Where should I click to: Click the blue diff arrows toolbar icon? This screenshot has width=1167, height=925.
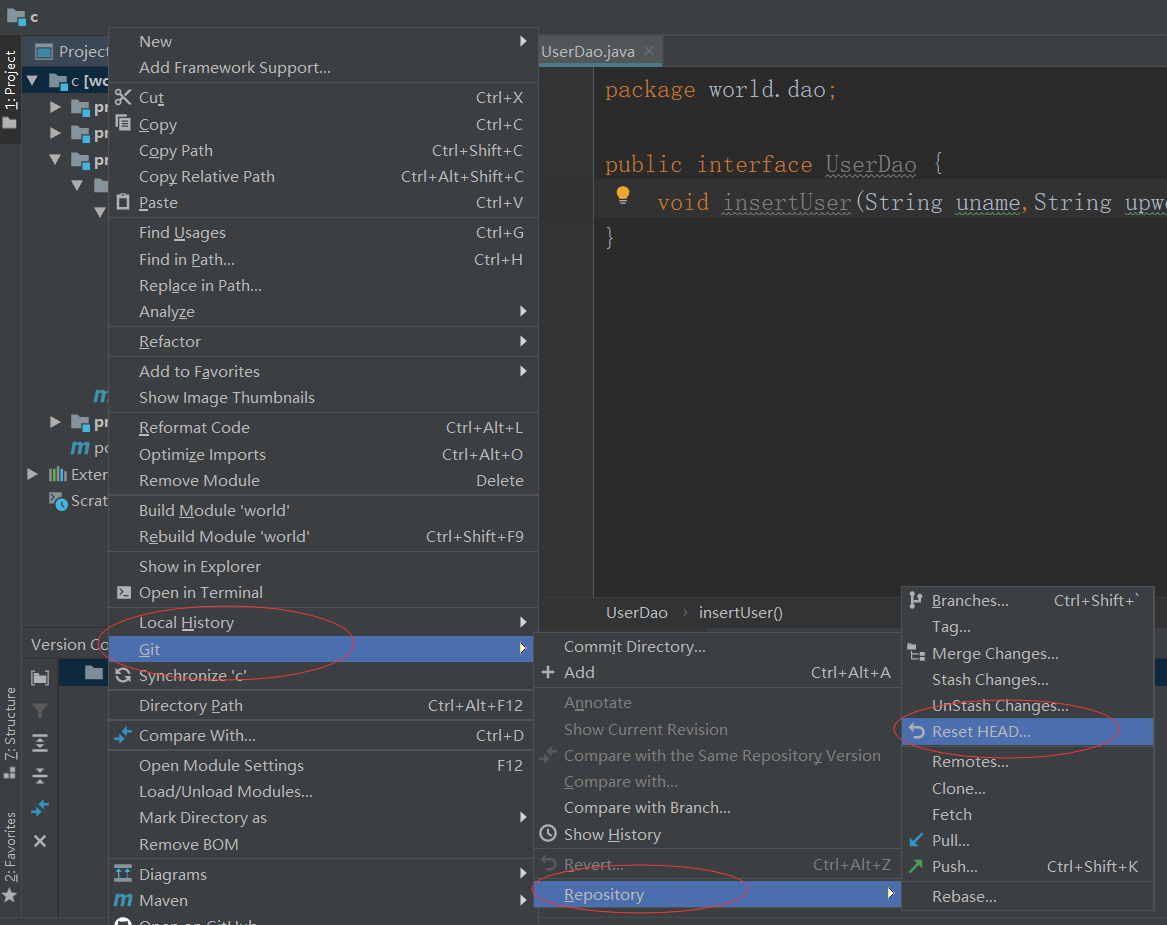[40, 807]
